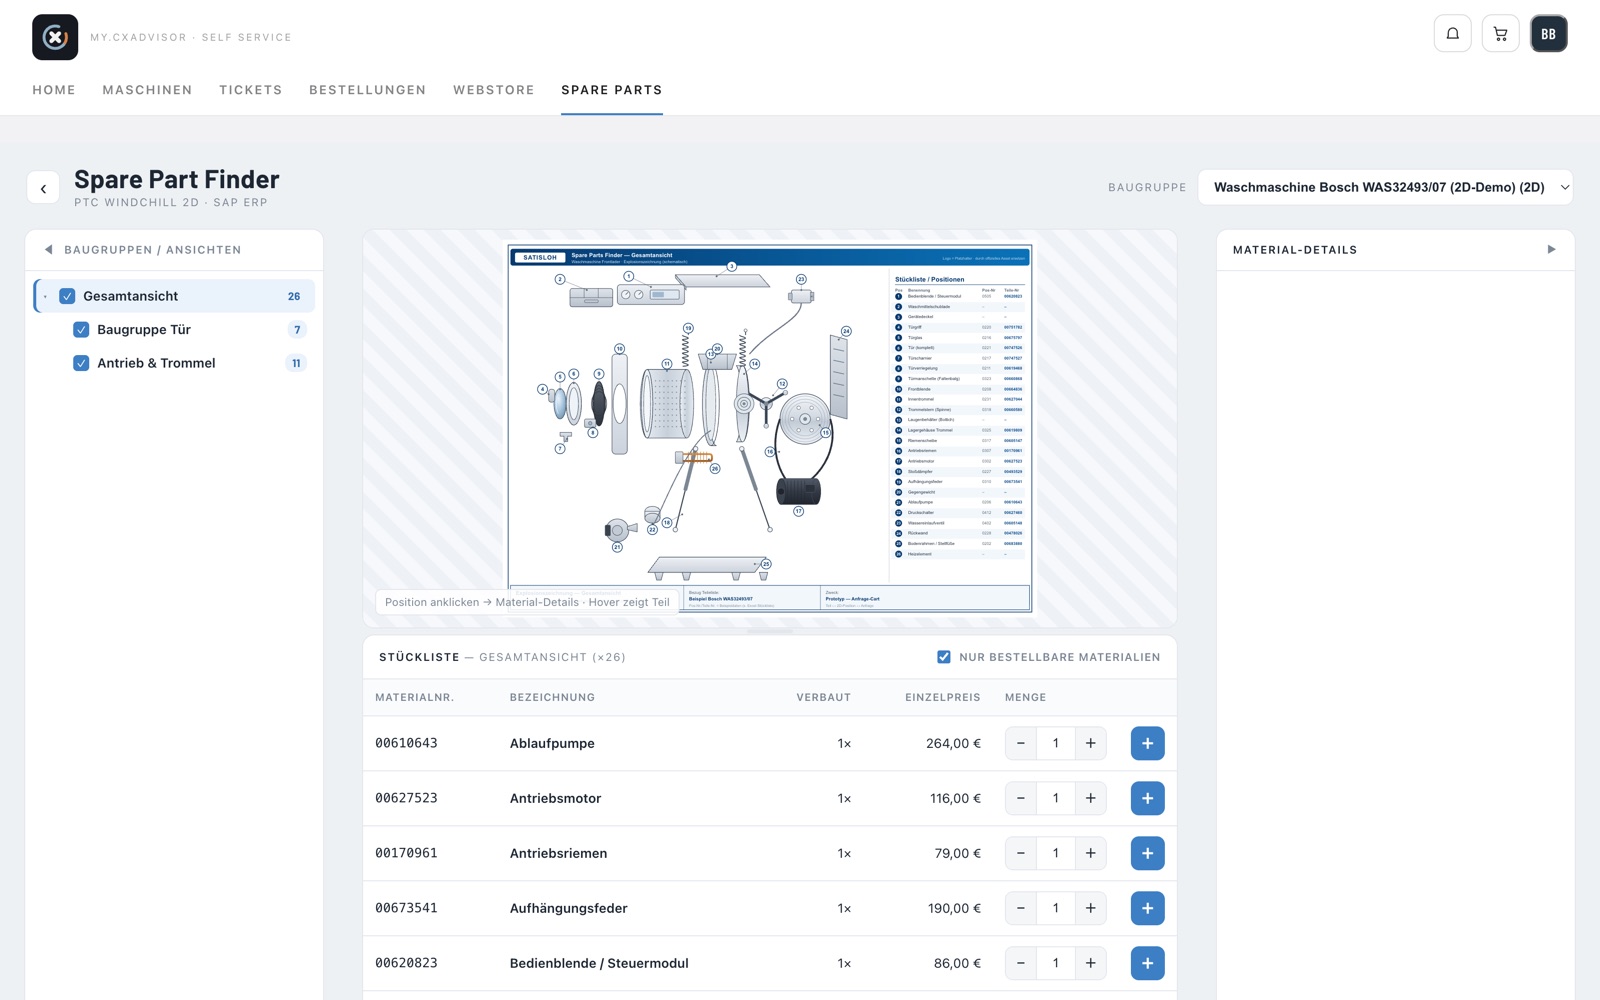The height and width of the screenshot is (1000, 1600).
Task: Click the Einzelpreis column header
Action: click(943, 697)
